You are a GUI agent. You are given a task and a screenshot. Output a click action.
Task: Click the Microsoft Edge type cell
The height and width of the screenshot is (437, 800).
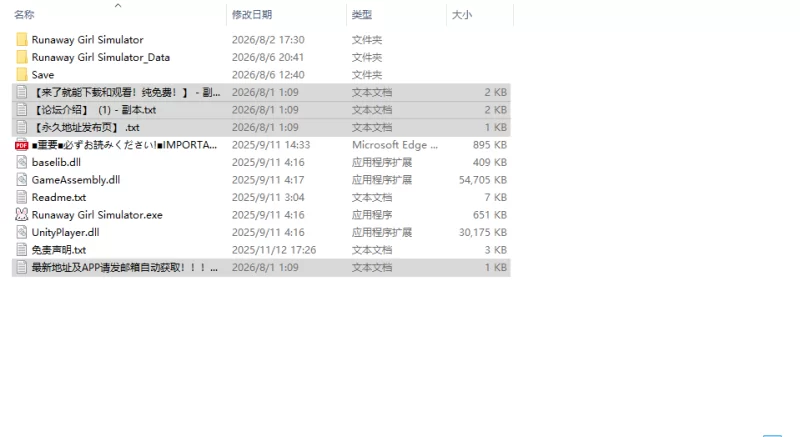click(395, 145)
